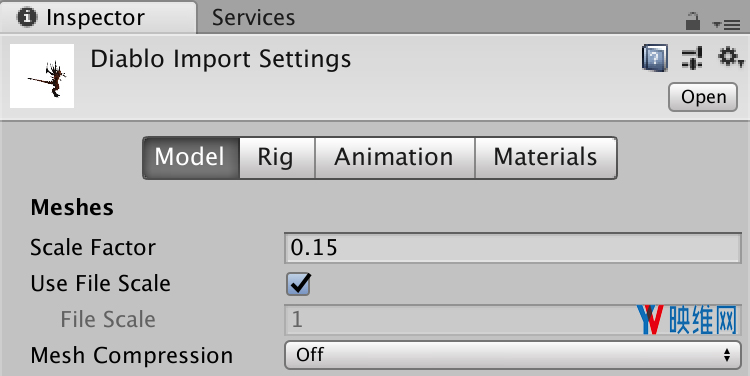Open the gear settings menu
Viewport: 750px width, 376px height.
[x=730, y=58]
